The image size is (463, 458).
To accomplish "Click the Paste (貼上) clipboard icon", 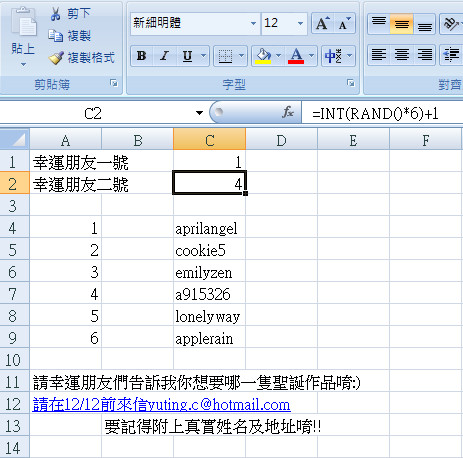I will tap(23, 22).
